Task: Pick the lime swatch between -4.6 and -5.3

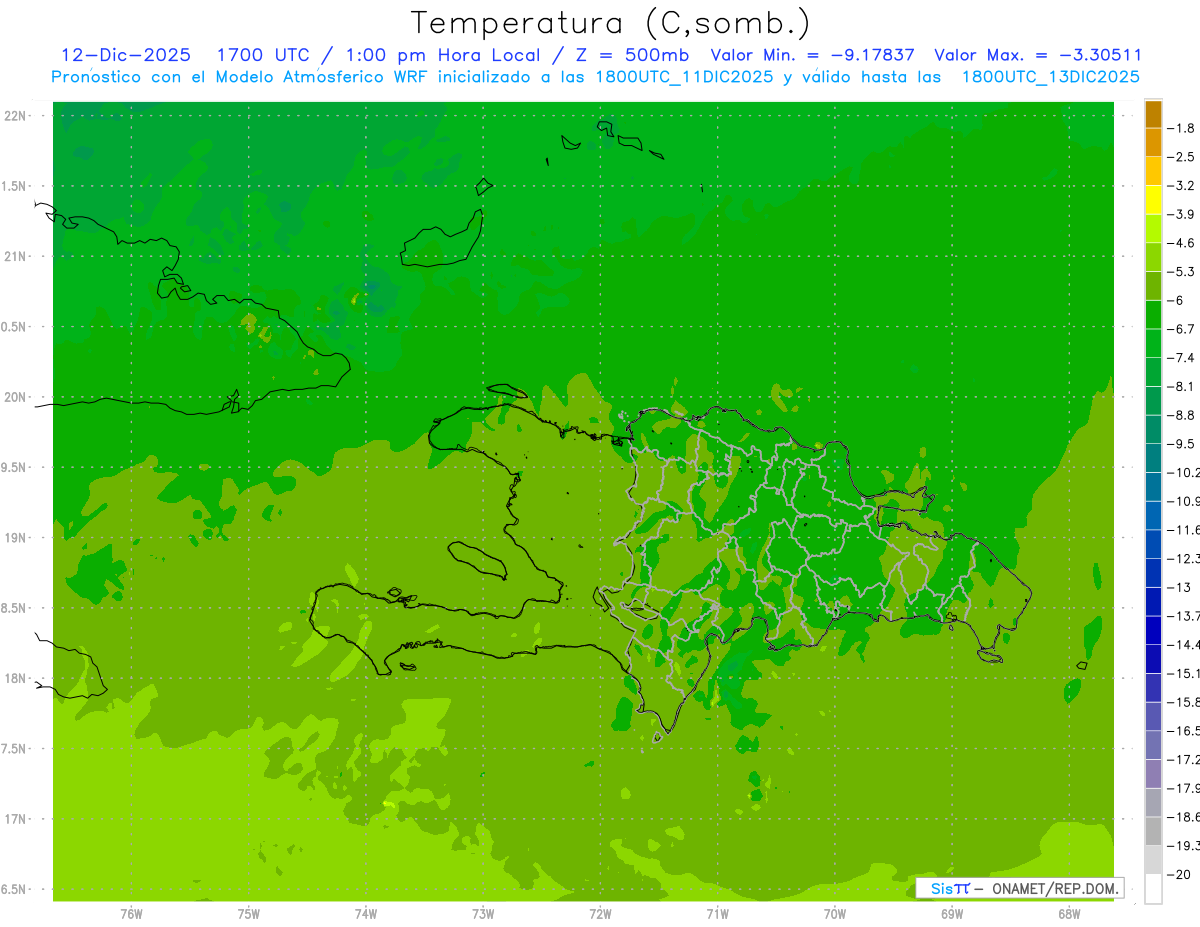Action: 1153,257
